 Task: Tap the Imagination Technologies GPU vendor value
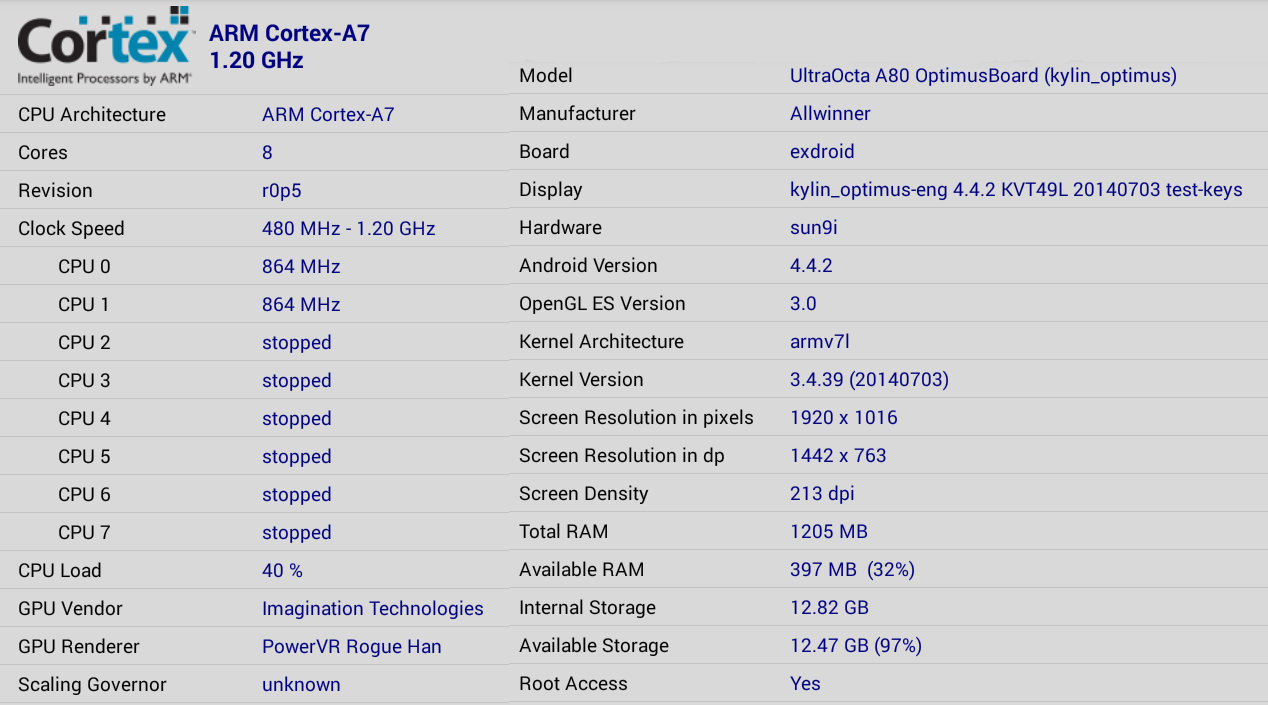372,608
